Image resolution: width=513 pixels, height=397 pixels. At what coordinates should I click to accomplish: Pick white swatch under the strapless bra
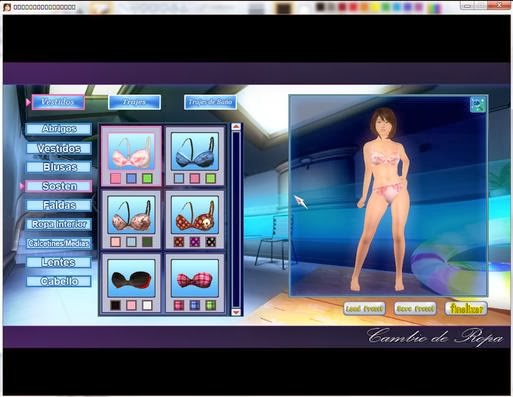pos(147,305)
